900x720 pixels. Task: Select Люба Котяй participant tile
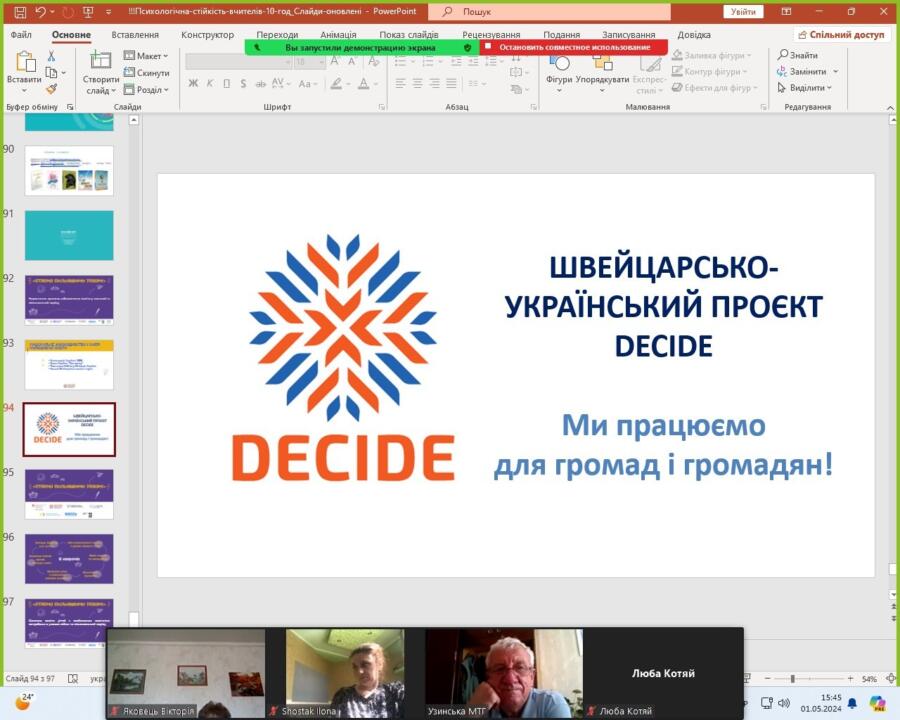(x=663, y=673)
